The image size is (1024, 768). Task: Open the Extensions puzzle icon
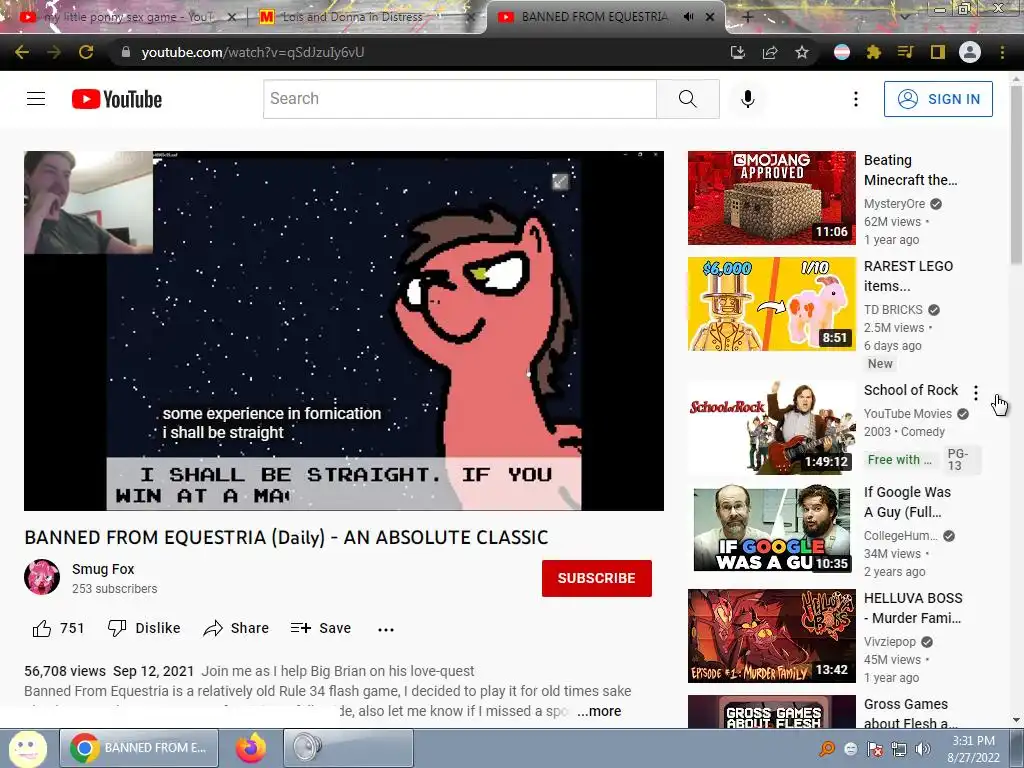coord(873,52)
